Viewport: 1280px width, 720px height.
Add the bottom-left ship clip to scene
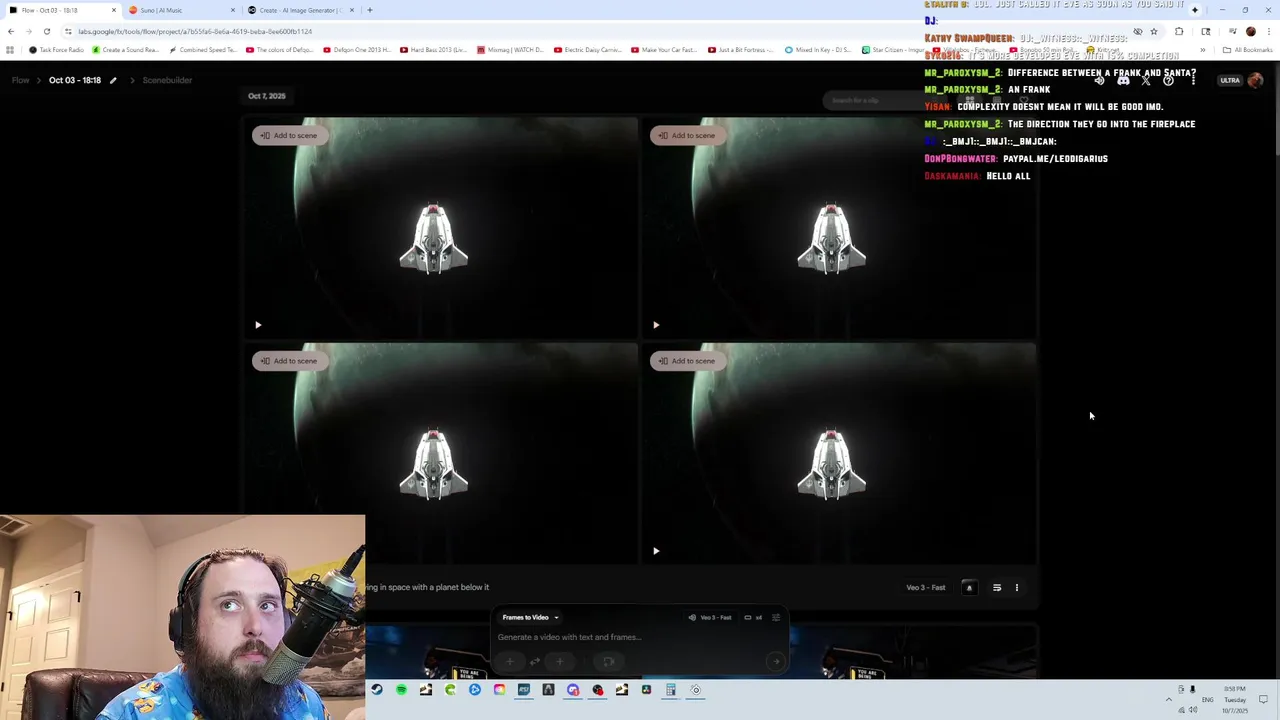(289, 361)
